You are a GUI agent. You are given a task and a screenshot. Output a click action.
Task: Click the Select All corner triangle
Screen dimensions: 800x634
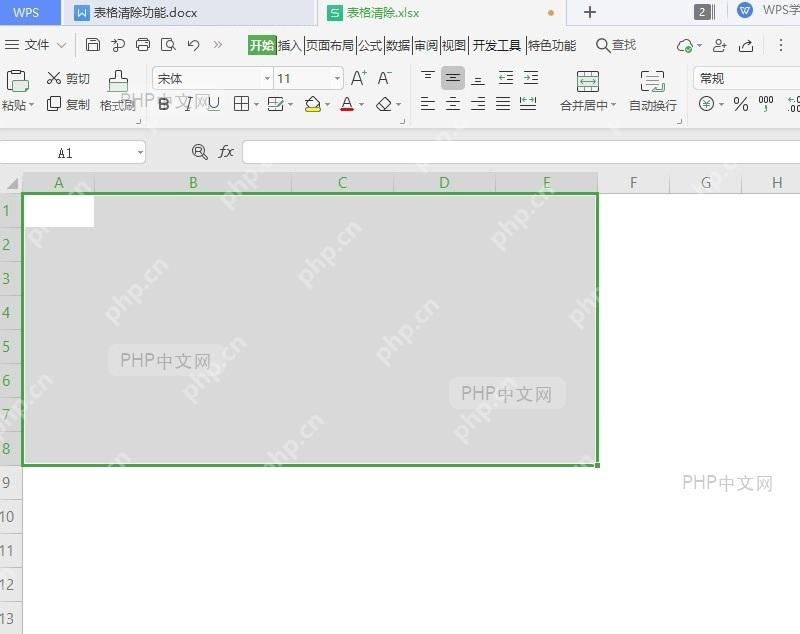[12, 184]
